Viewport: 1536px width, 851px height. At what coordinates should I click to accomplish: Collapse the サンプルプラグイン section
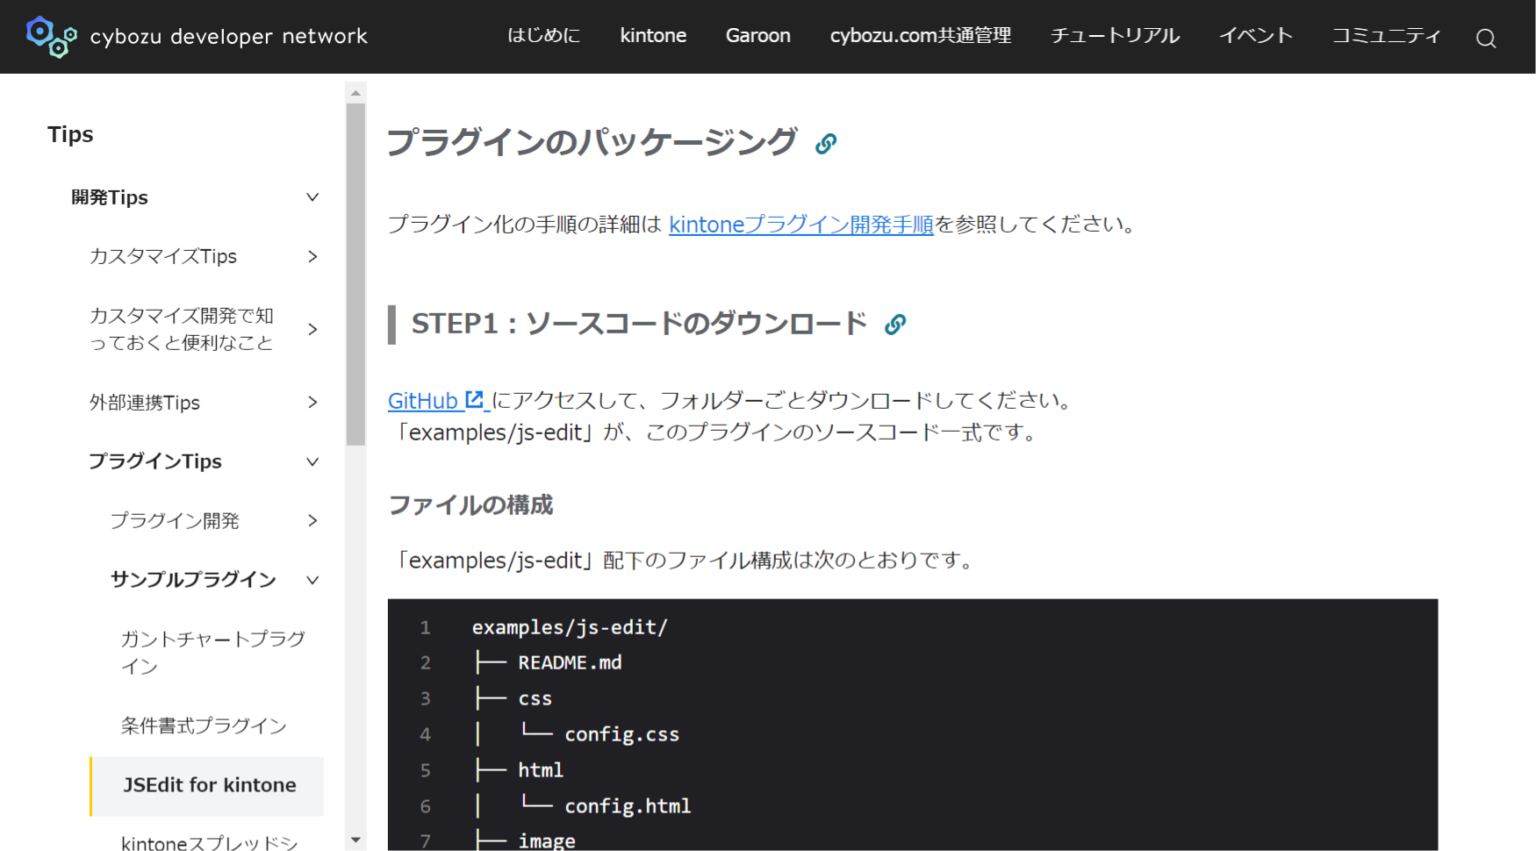(x=311, y=580)
